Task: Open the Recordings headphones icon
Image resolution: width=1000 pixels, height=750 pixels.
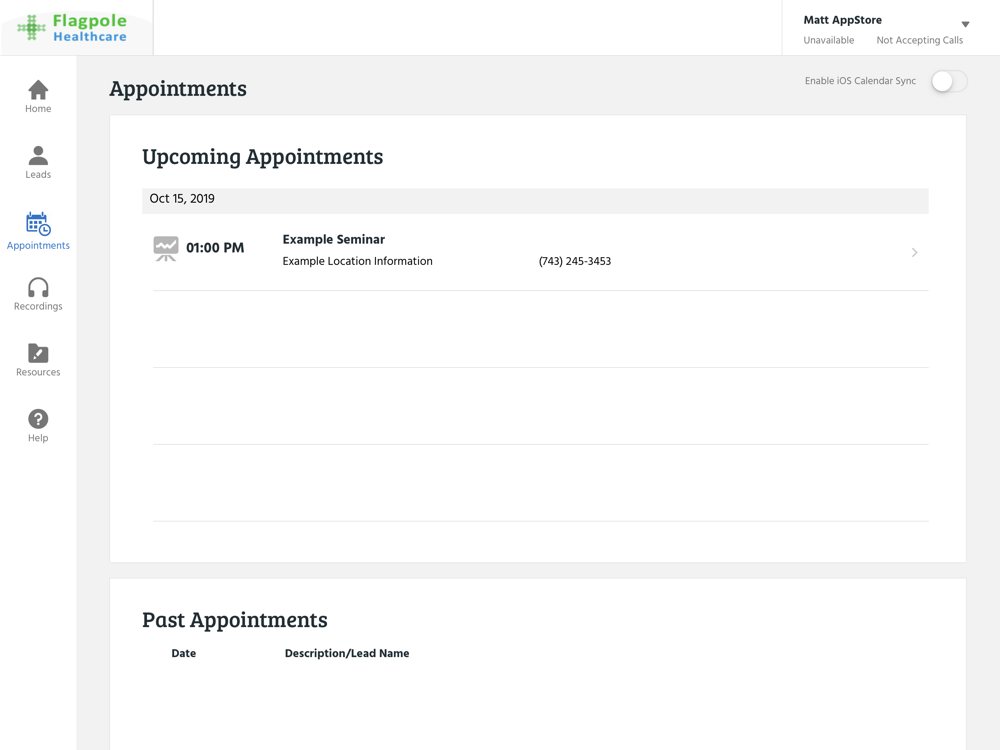Action: (x=38, y=288)
